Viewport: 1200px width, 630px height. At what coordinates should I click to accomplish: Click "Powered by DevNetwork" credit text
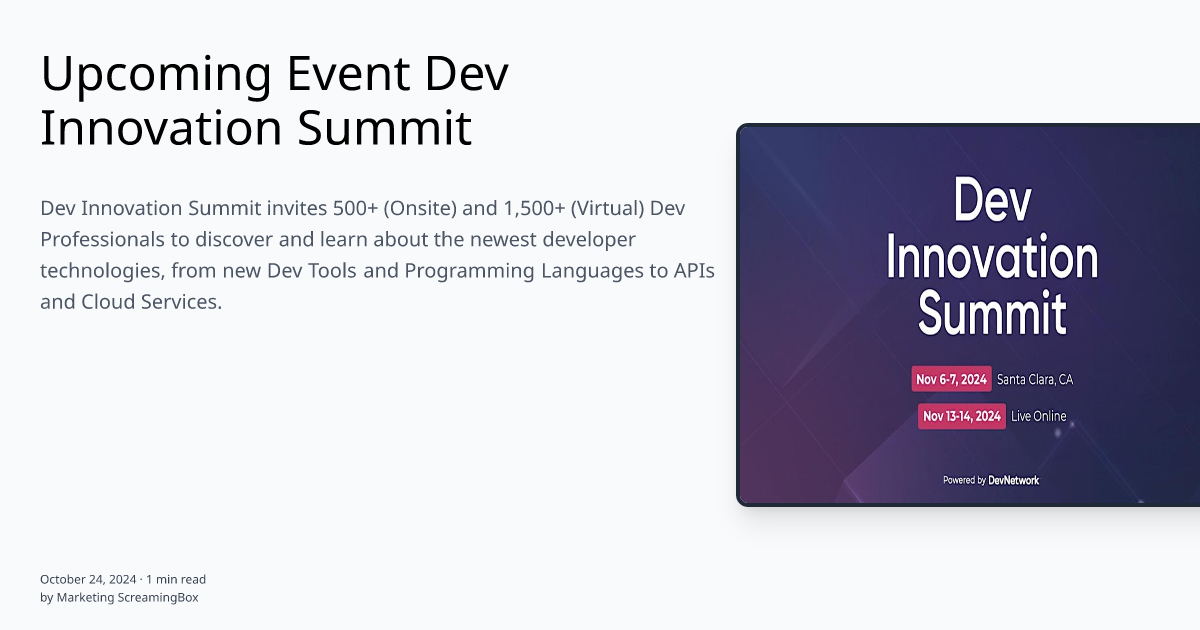click(x=992, y=480)
